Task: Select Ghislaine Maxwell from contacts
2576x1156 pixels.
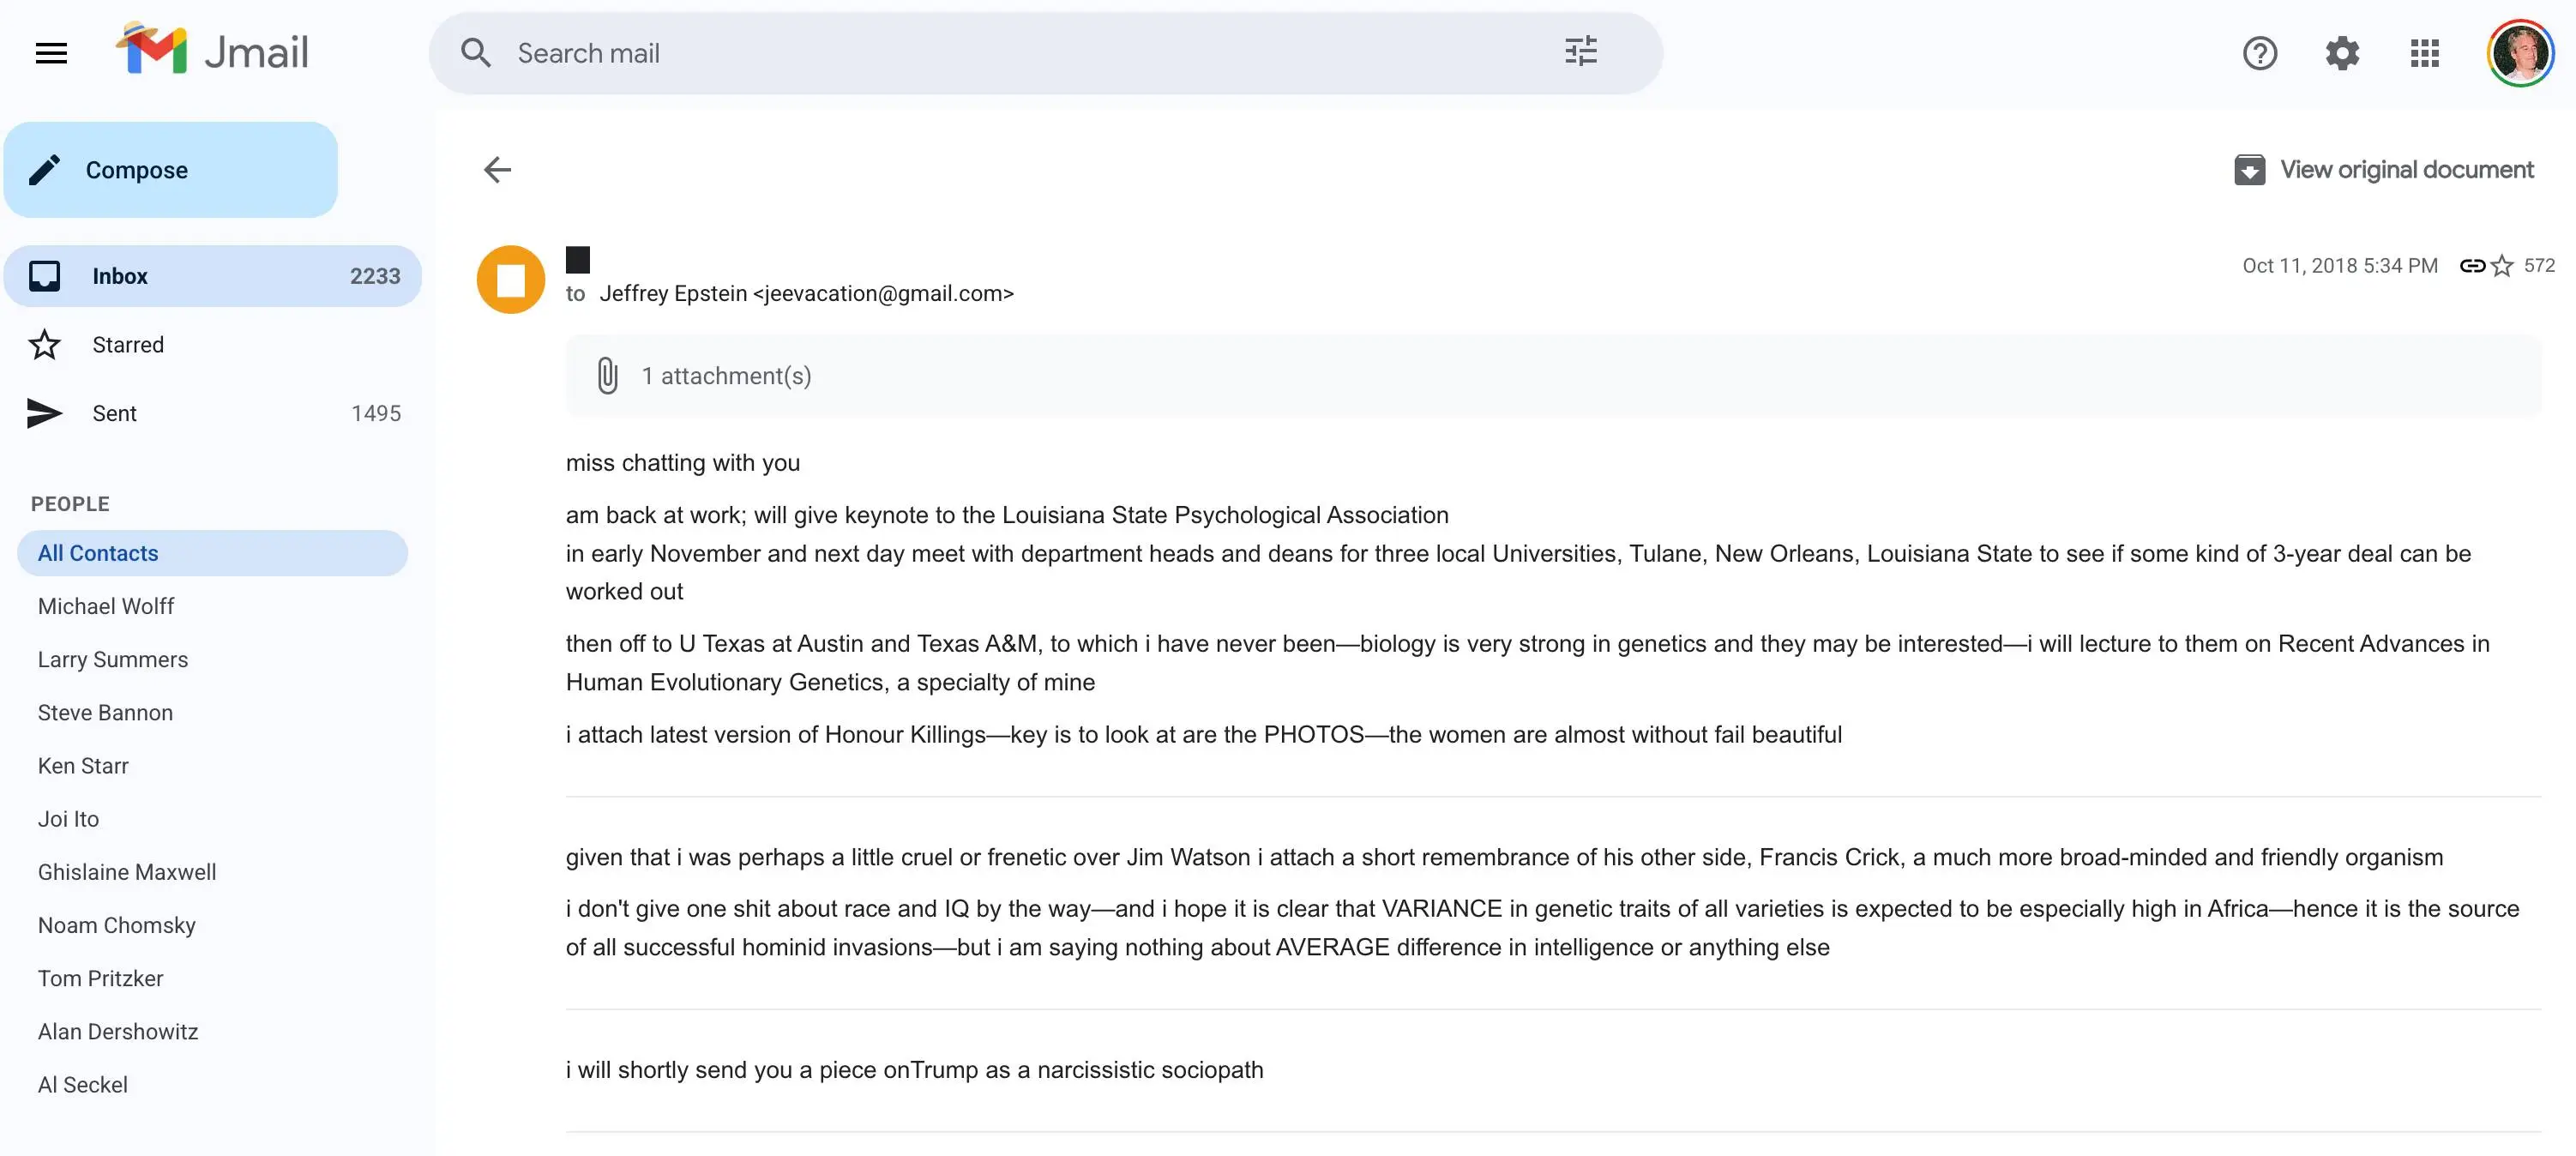Action: (127, 871)
